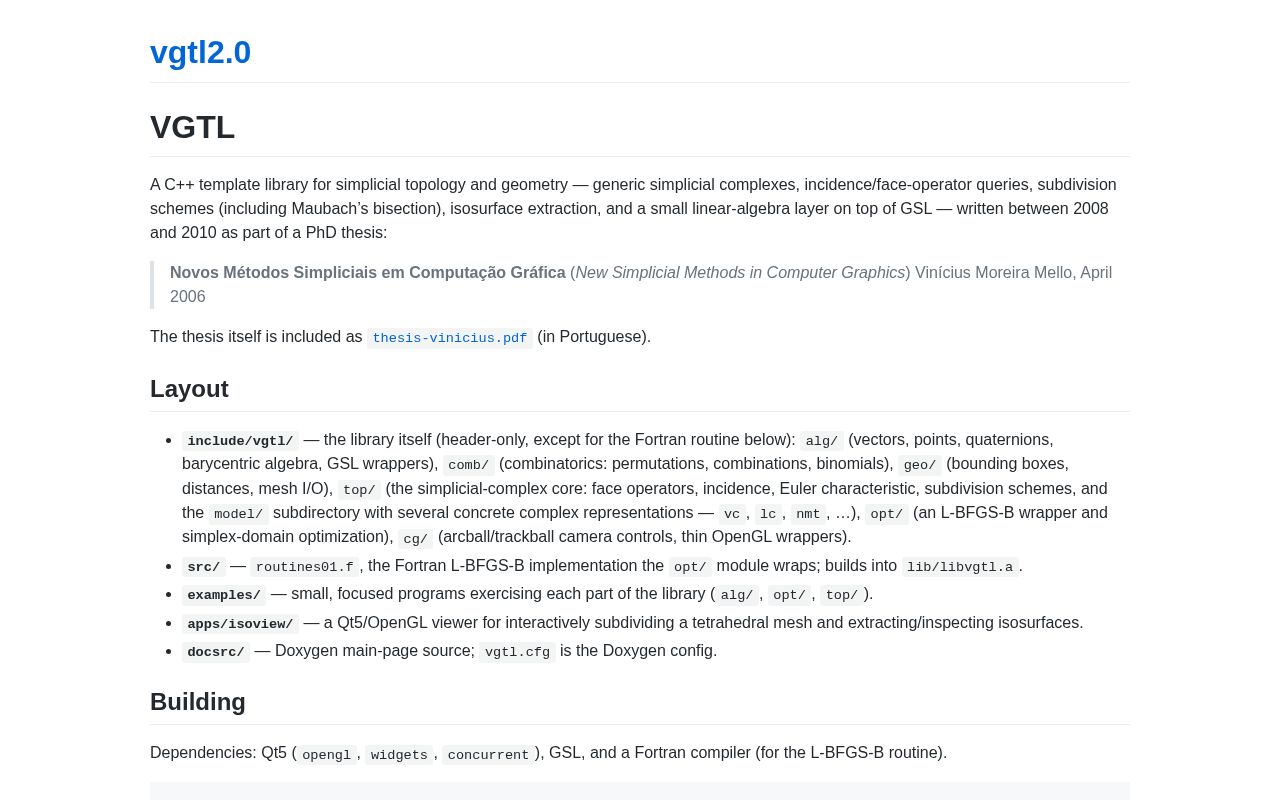The width and height of the screenshot is (1280, 800).
Task: Click the apps/isoview/ code label
Action: click(240, 624)
